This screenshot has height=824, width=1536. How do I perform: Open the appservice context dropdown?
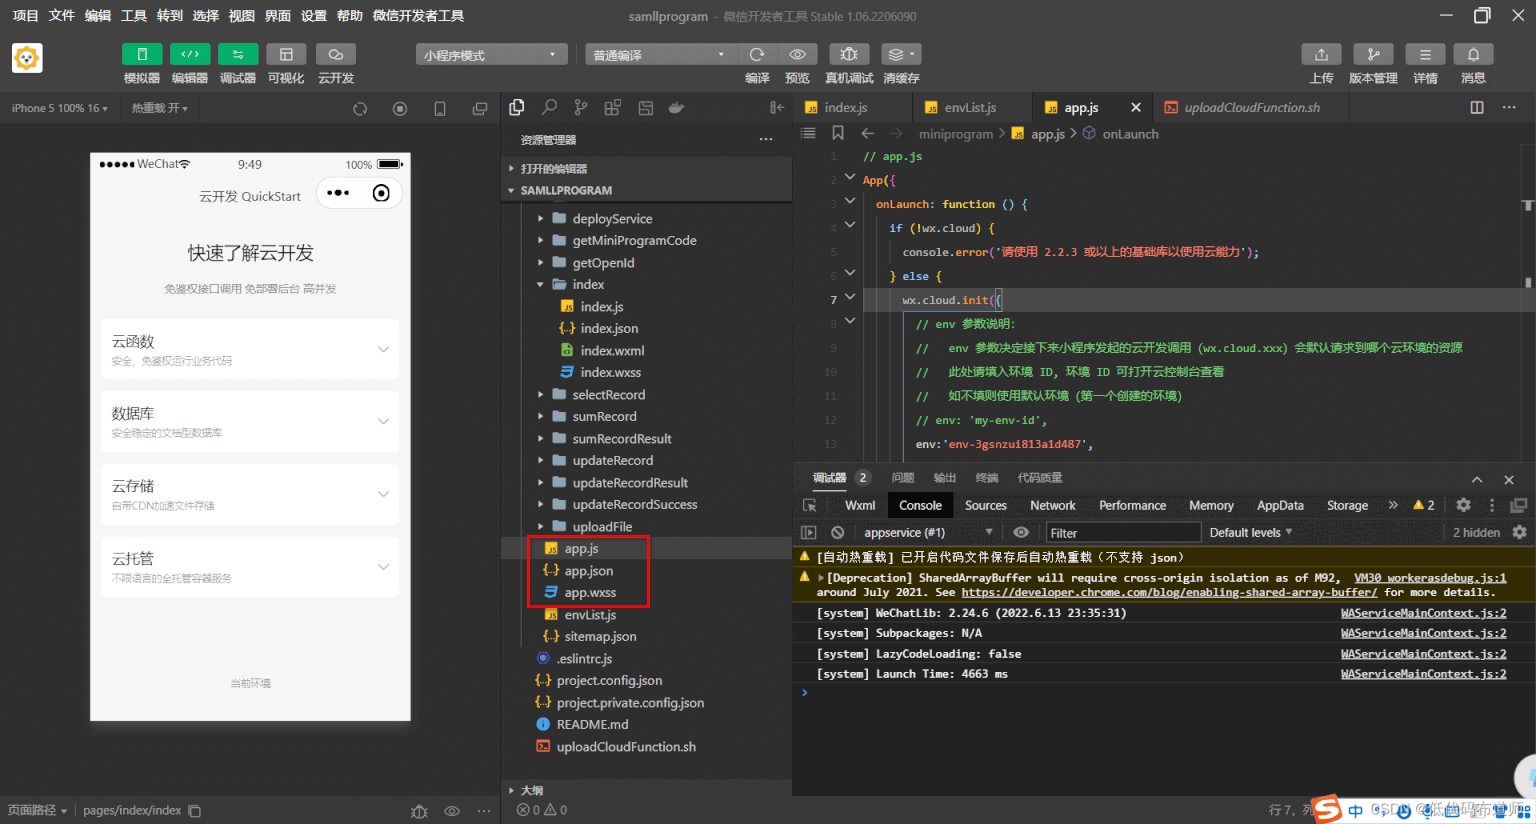click(x=927, y=532)
